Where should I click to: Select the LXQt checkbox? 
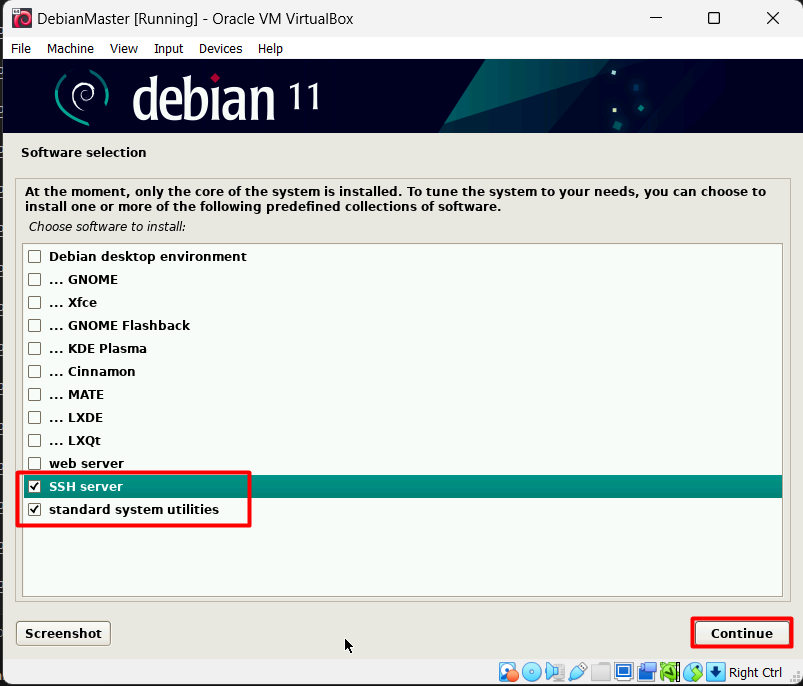[x=34, y=441]
